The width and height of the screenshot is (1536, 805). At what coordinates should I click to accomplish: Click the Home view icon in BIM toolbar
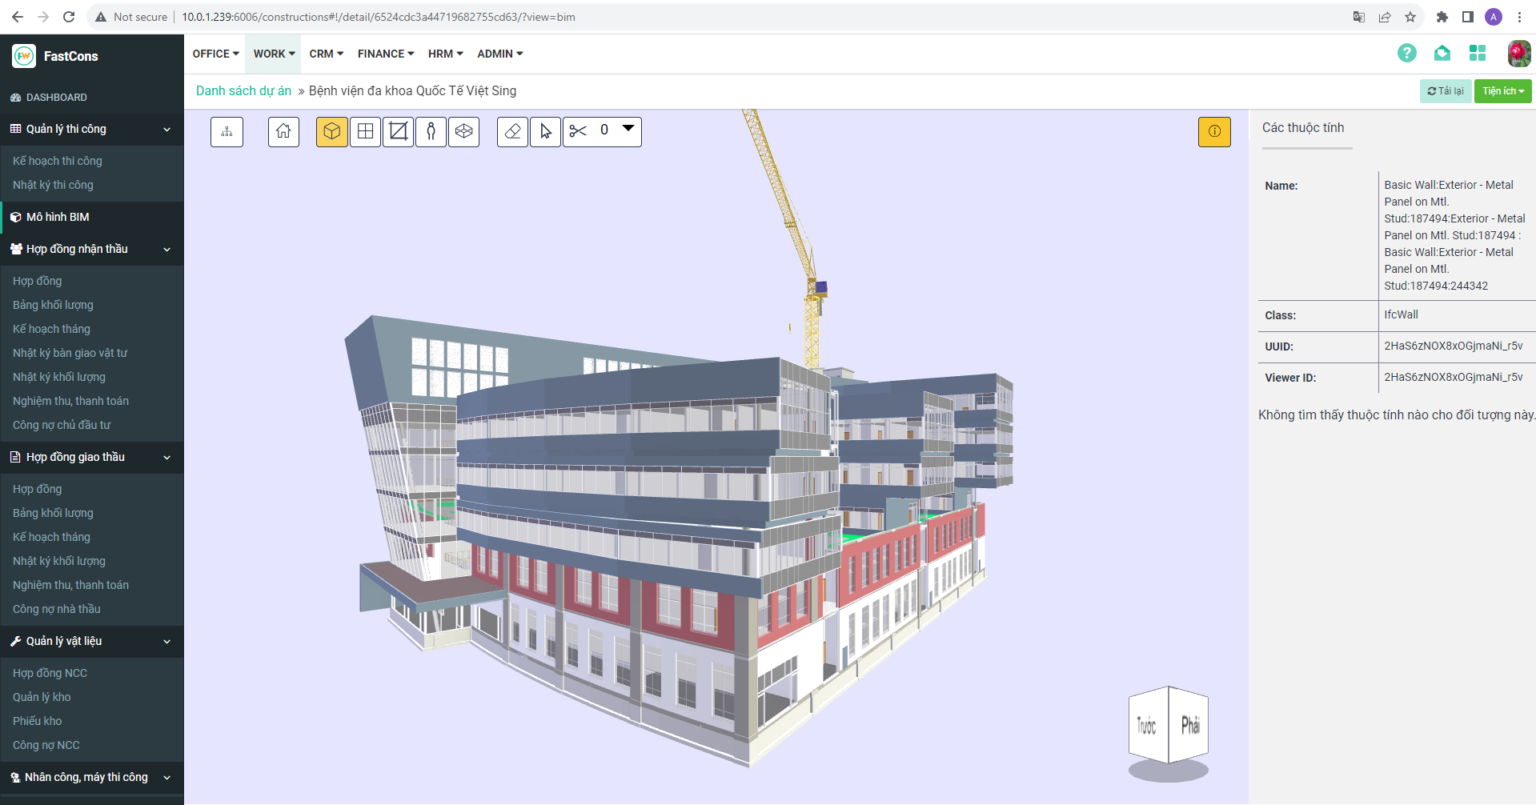[283, 131]
